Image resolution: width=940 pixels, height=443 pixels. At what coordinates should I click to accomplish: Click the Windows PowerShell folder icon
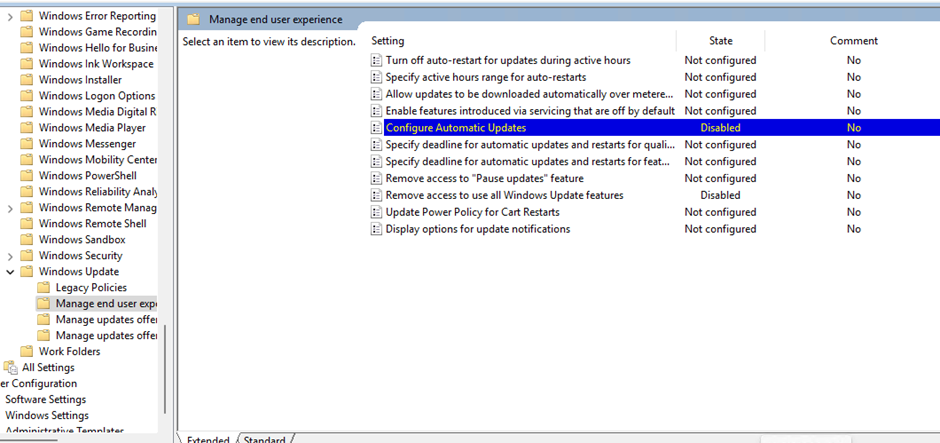tap(27, 176)
